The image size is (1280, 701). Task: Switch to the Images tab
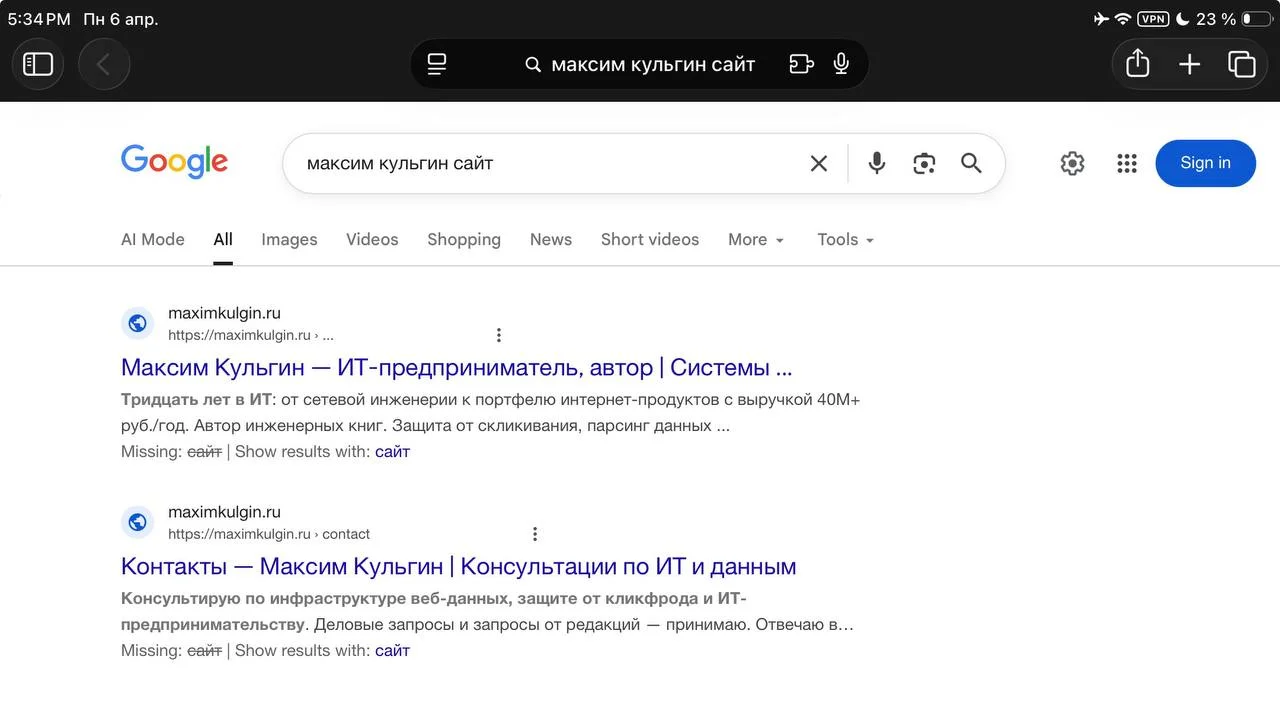coord(289,240)
